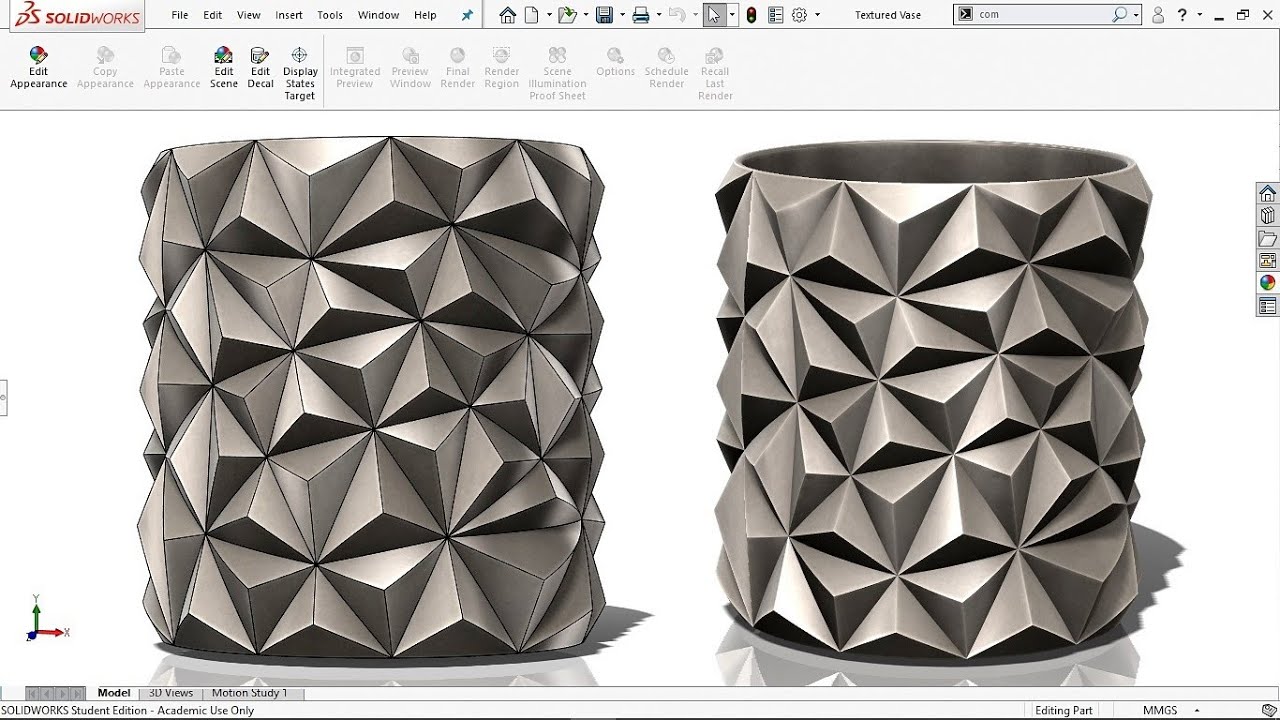The height and width of the screenshot is (720, 1280).
Task: Open the Edit Appearance tool
Action: coord(39,68)
